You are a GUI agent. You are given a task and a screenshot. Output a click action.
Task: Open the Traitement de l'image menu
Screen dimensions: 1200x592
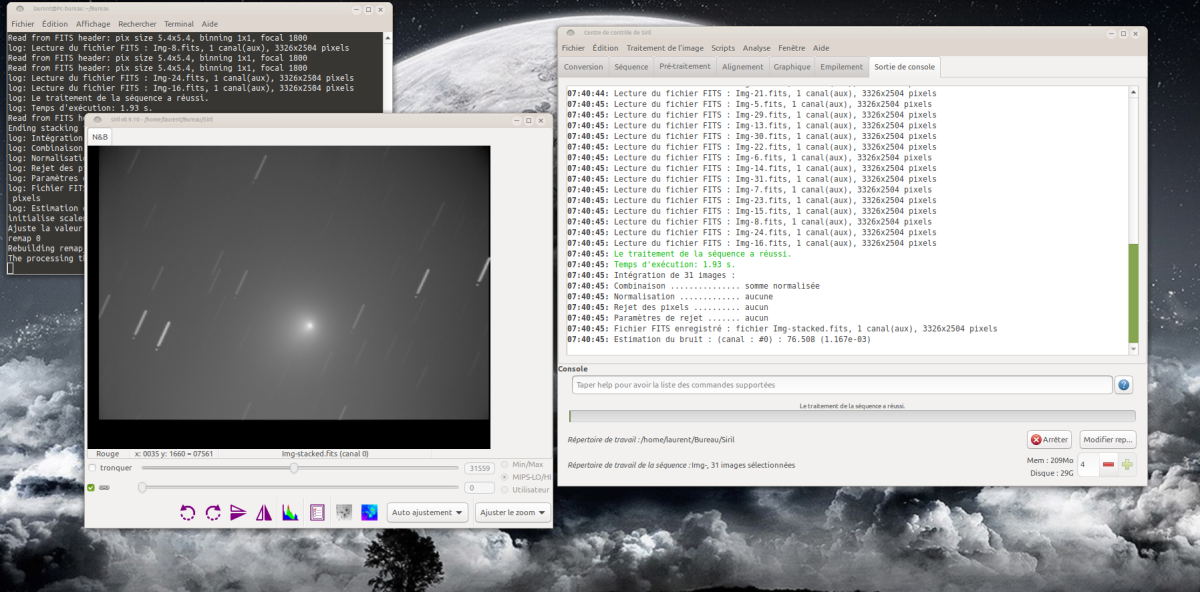(x=665, y=48)
